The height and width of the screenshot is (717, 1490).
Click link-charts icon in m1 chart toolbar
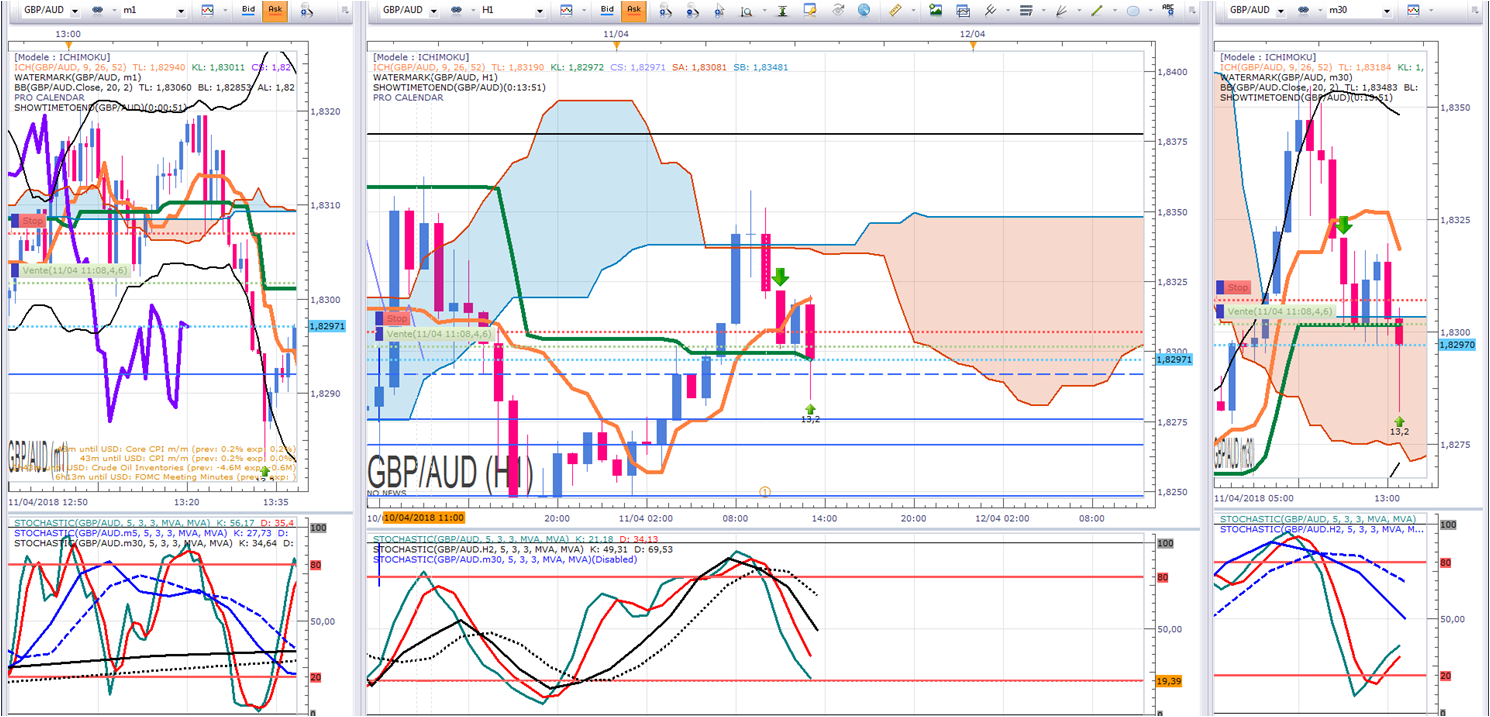(97, 10)
